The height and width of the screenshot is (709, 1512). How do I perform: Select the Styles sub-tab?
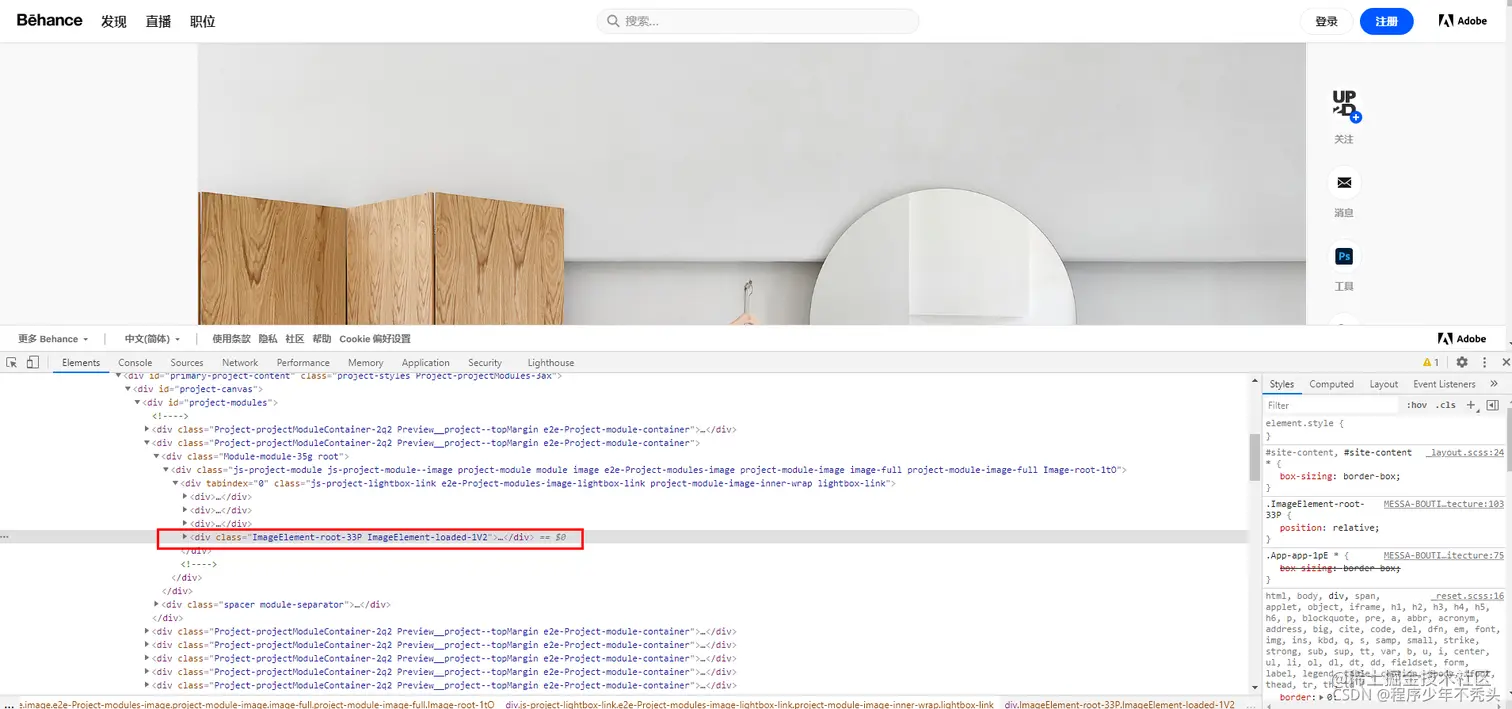1282,384
